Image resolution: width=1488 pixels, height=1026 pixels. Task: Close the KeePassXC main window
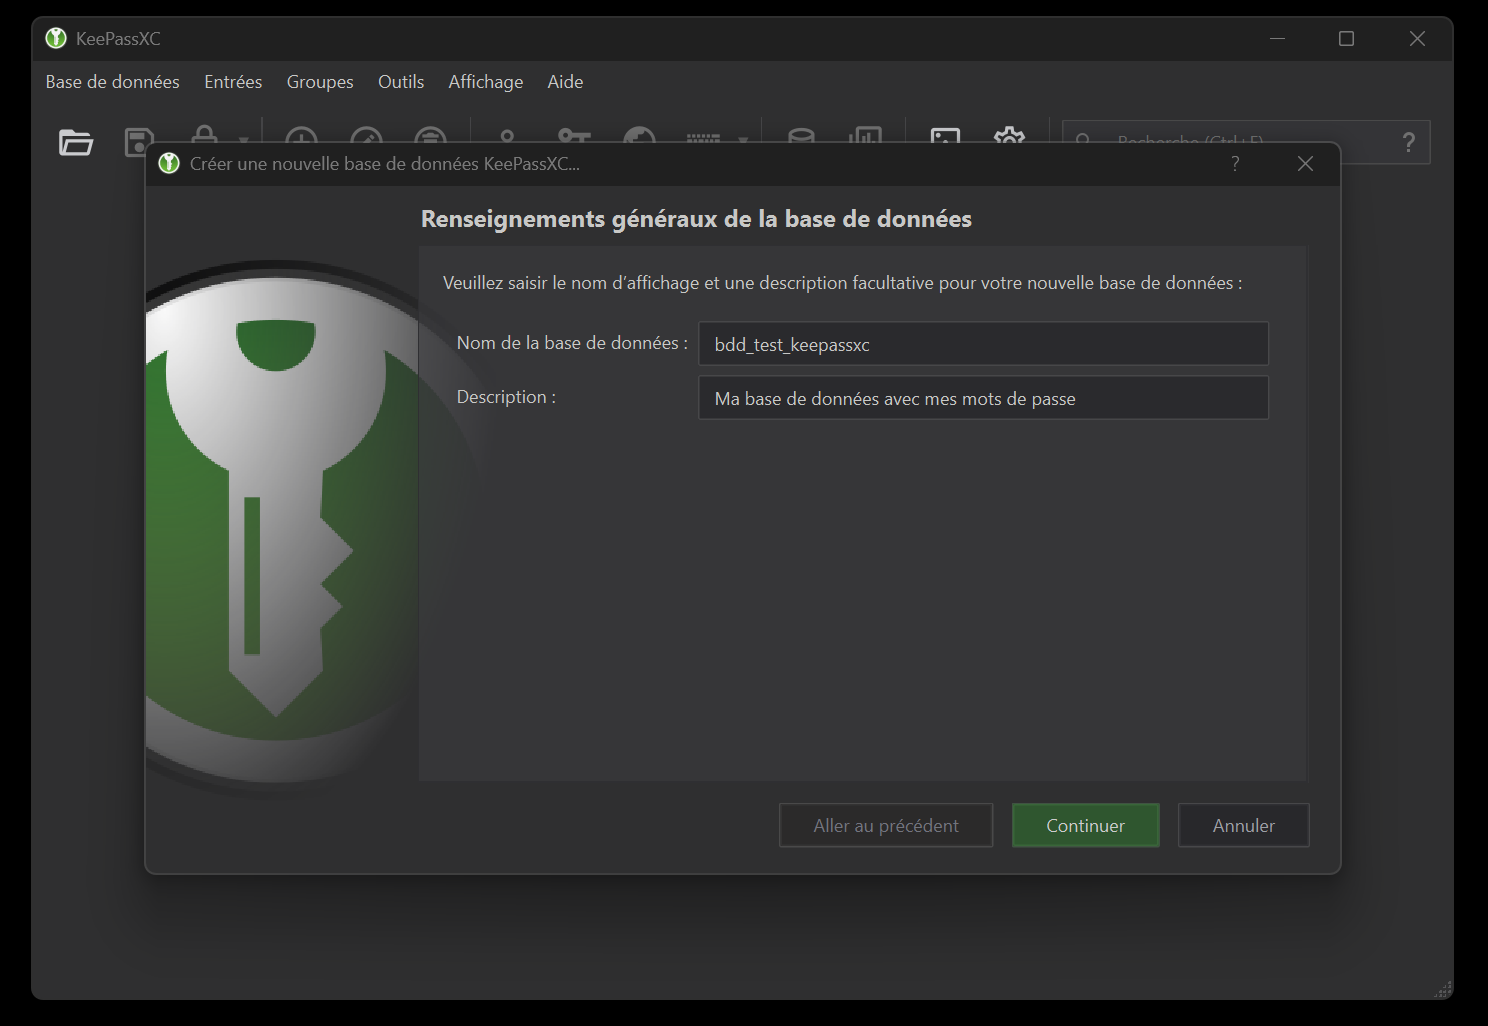(x=1417, y=38)
